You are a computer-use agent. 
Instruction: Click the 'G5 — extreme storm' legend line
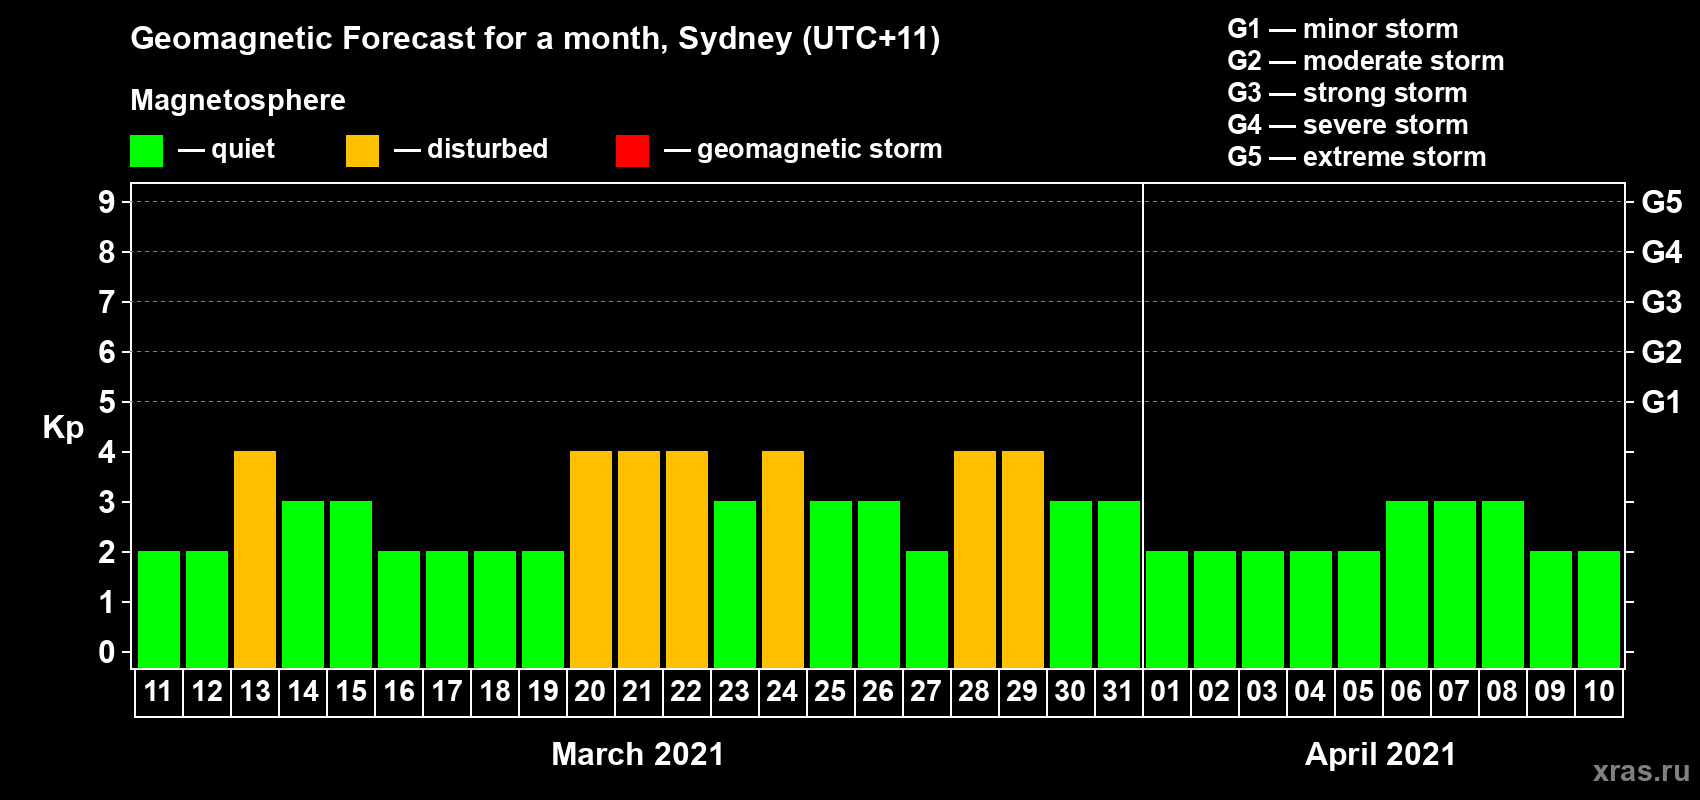point(1356,157)
